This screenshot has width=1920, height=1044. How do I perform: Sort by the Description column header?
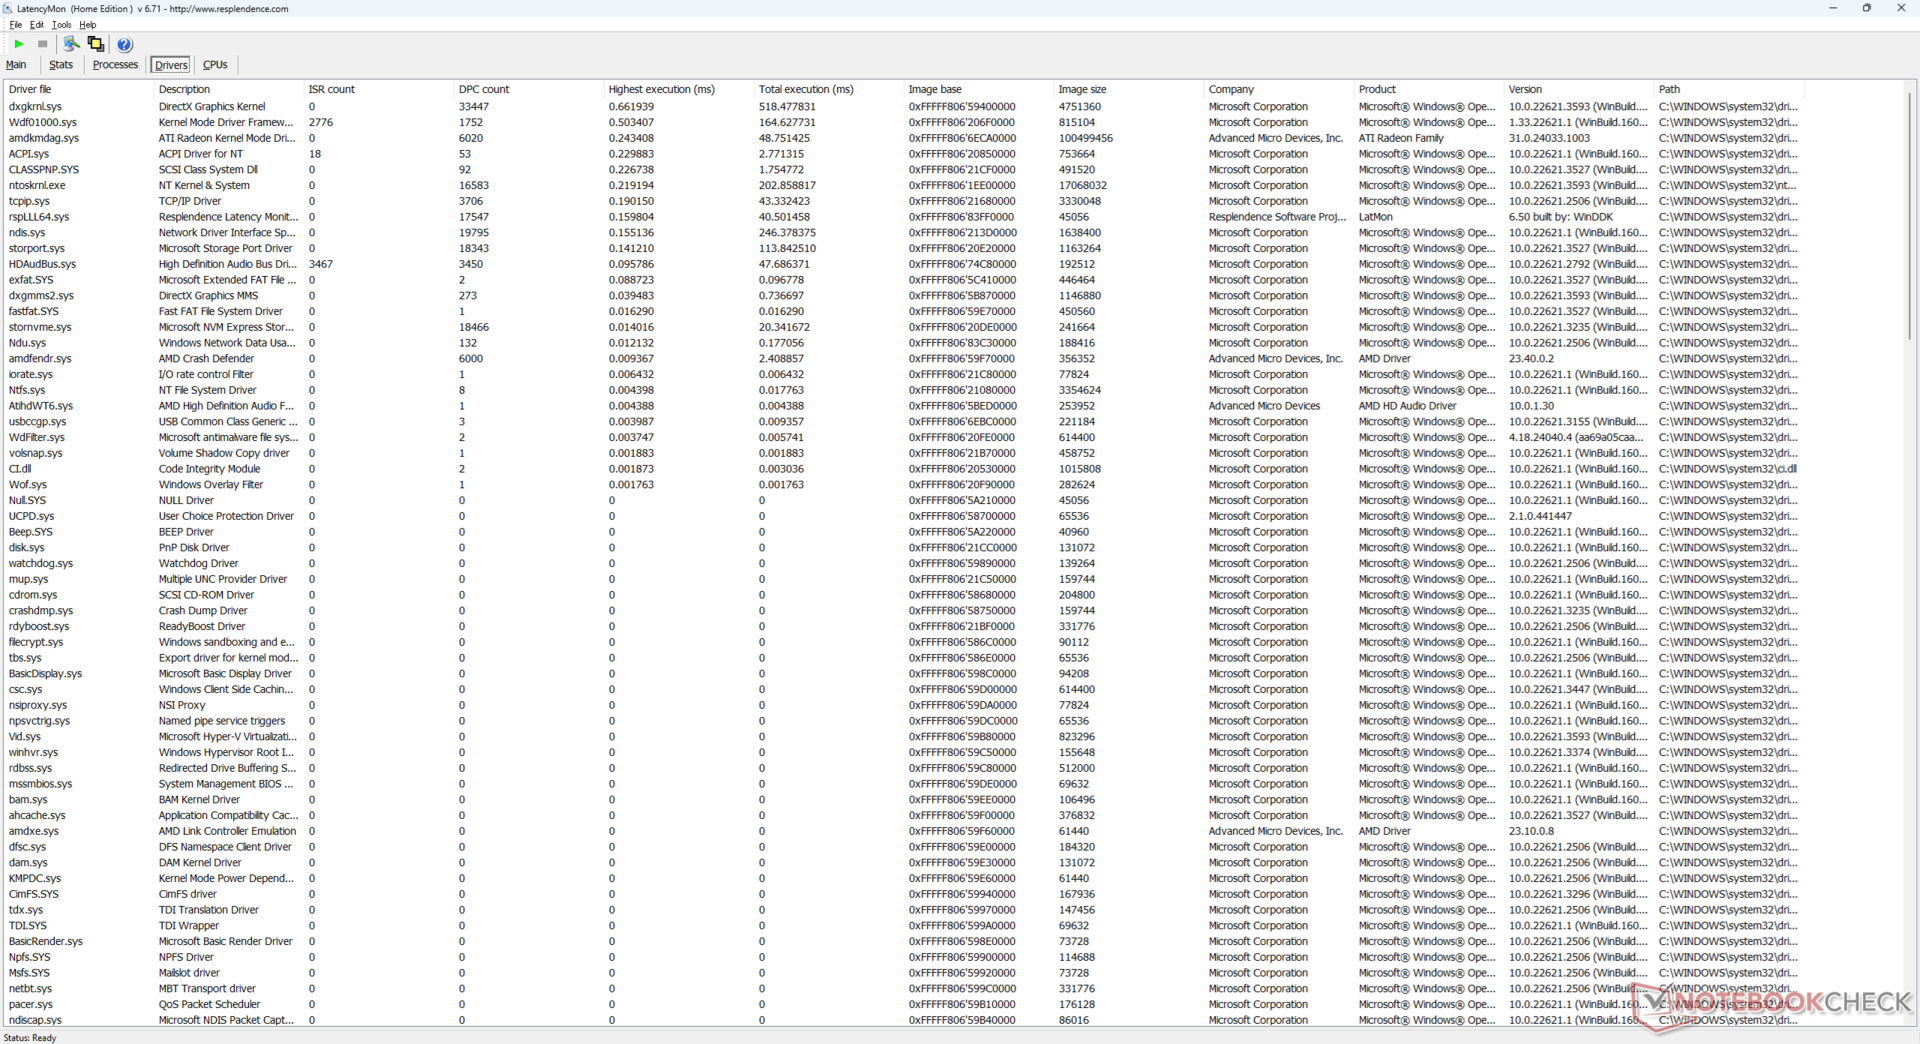228,89
